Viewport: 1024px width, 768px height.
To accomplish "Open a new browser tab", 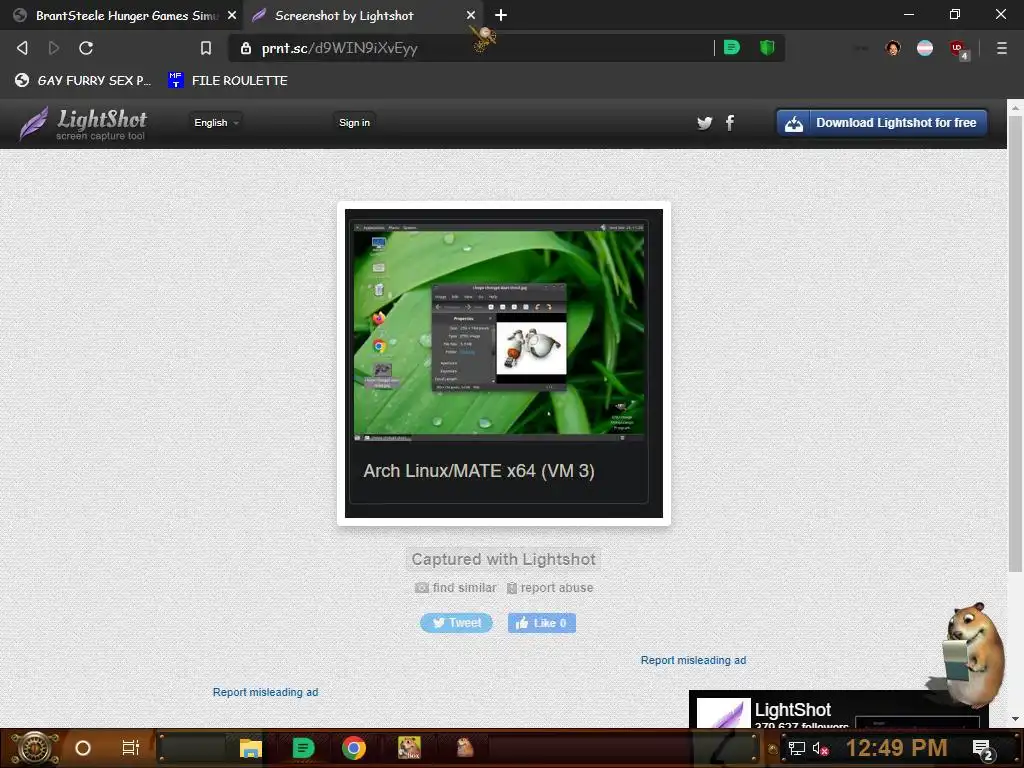I will [501, 14].
